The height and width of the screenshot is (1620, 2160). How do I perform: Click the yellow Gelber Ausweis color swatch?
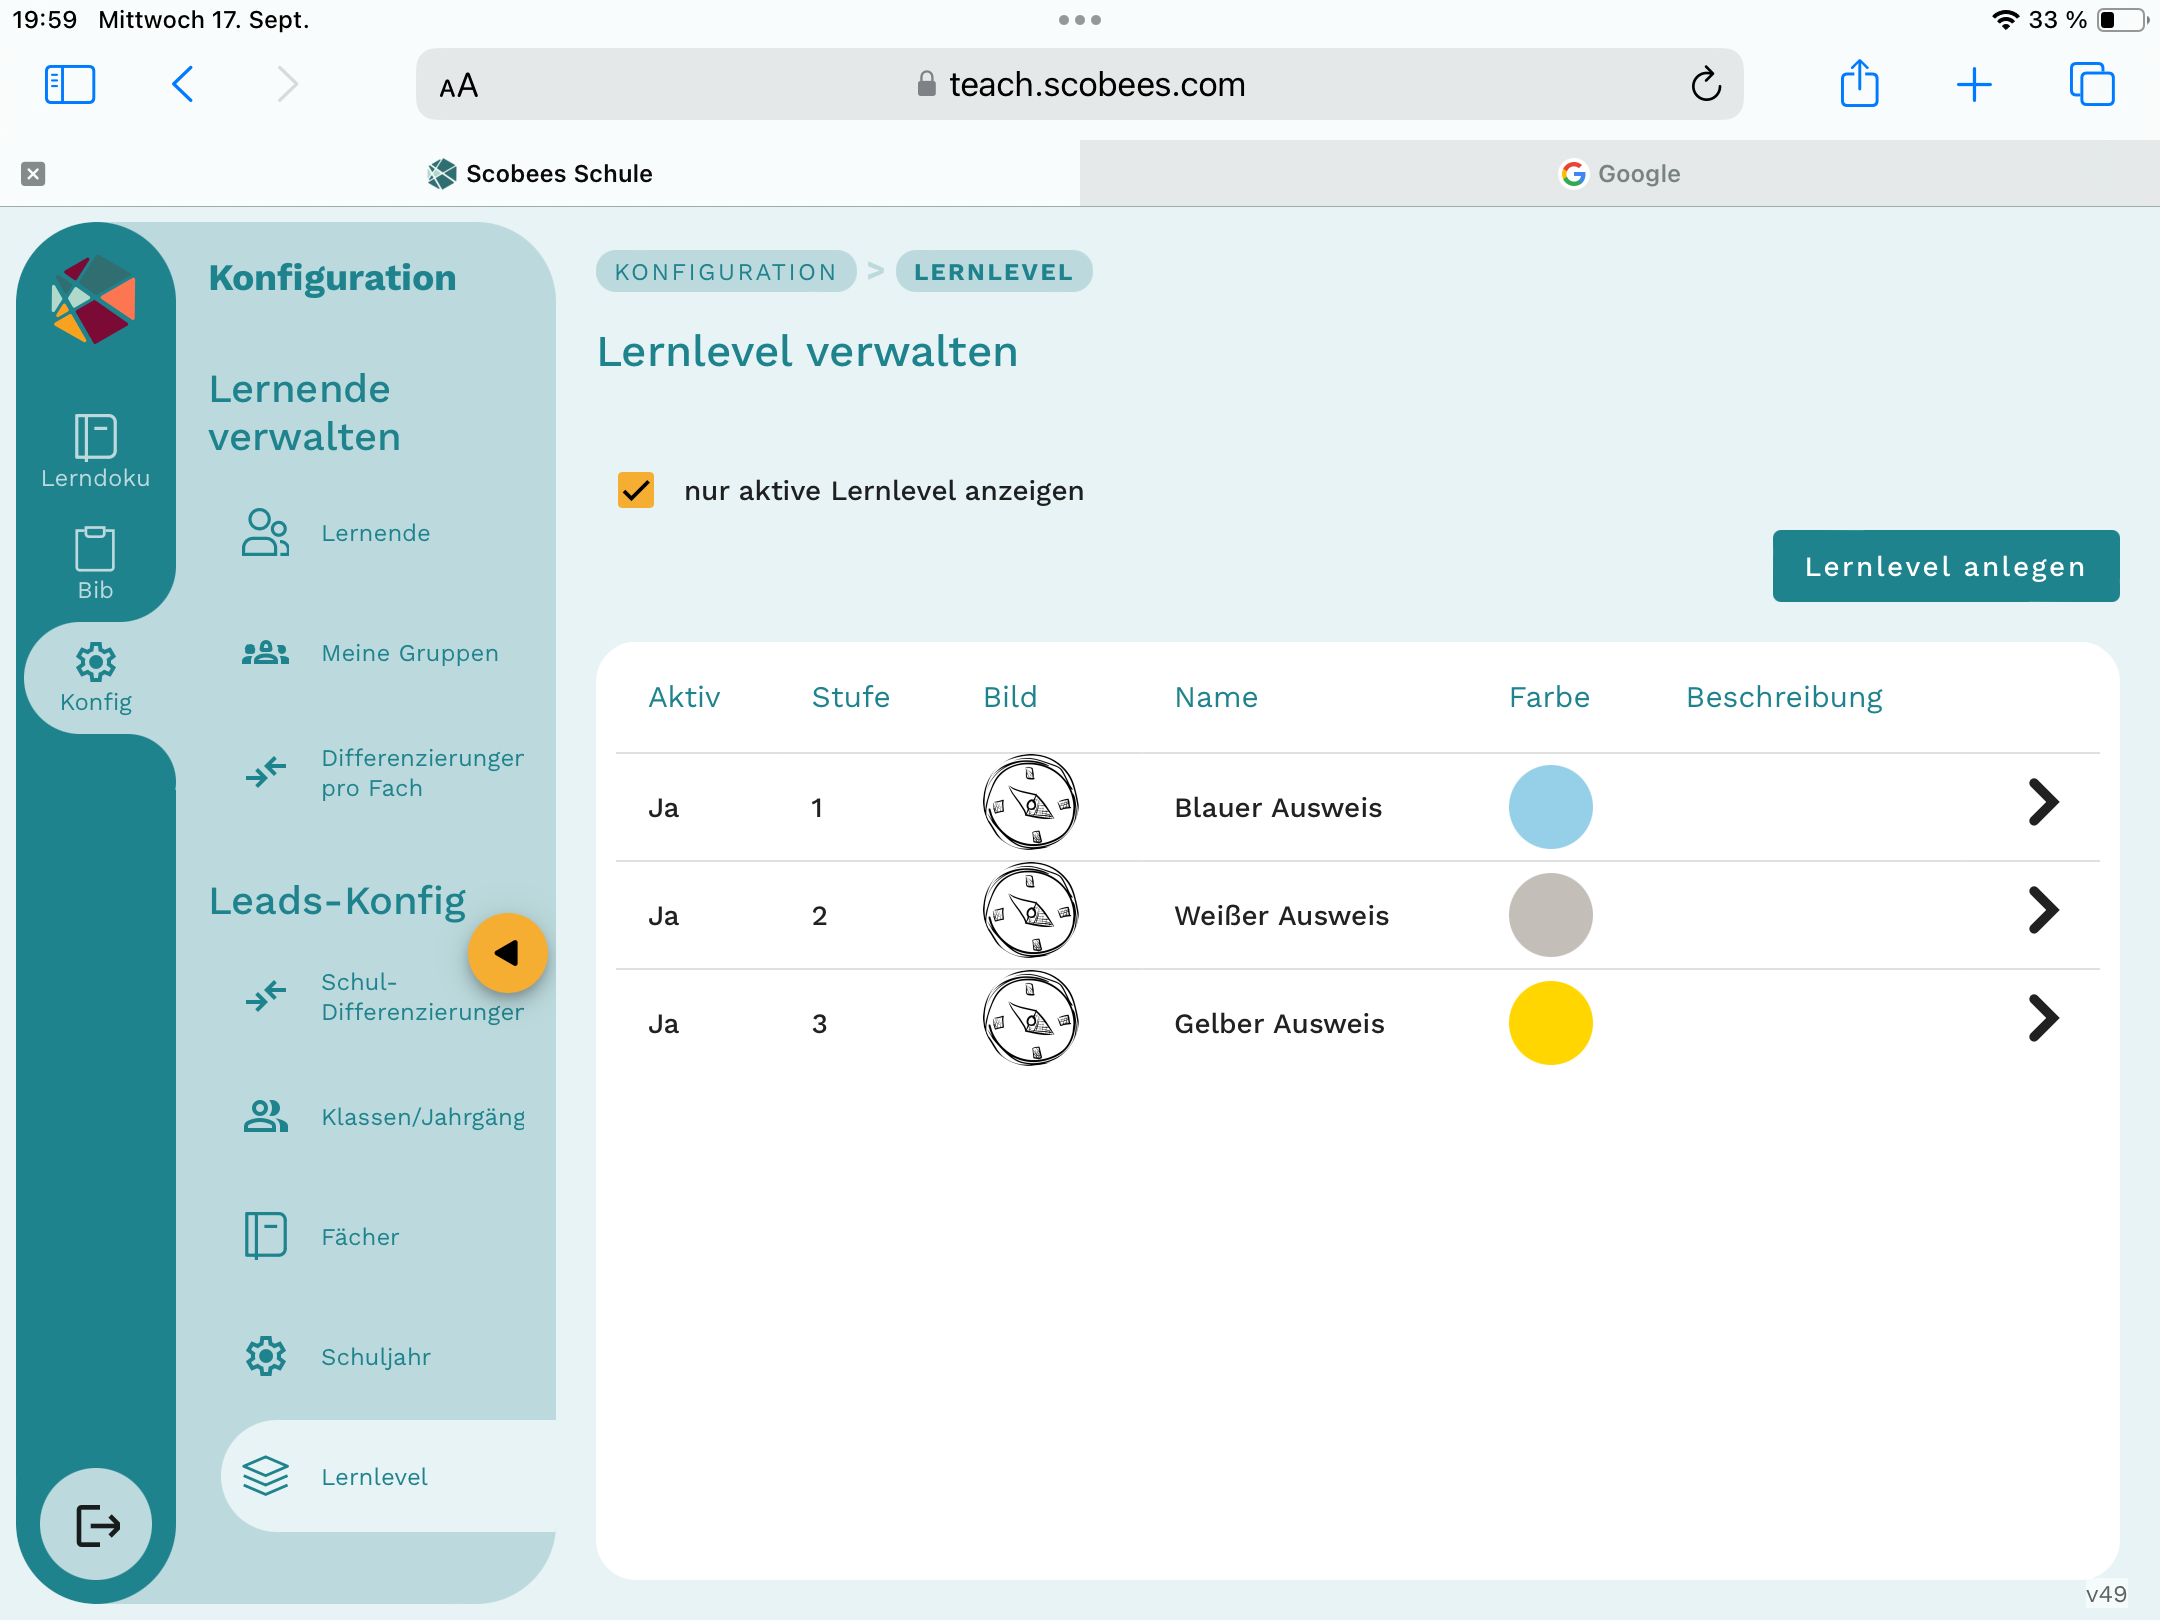[1550, 1022]
